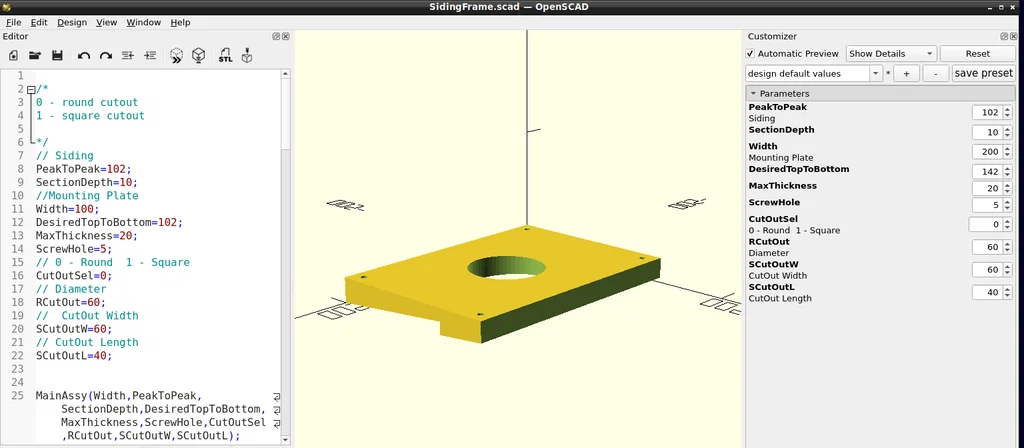This screenshot has height=448, width=1024.
Task: Click the ScrewHole value spinbox
Action: click(991, 205)
